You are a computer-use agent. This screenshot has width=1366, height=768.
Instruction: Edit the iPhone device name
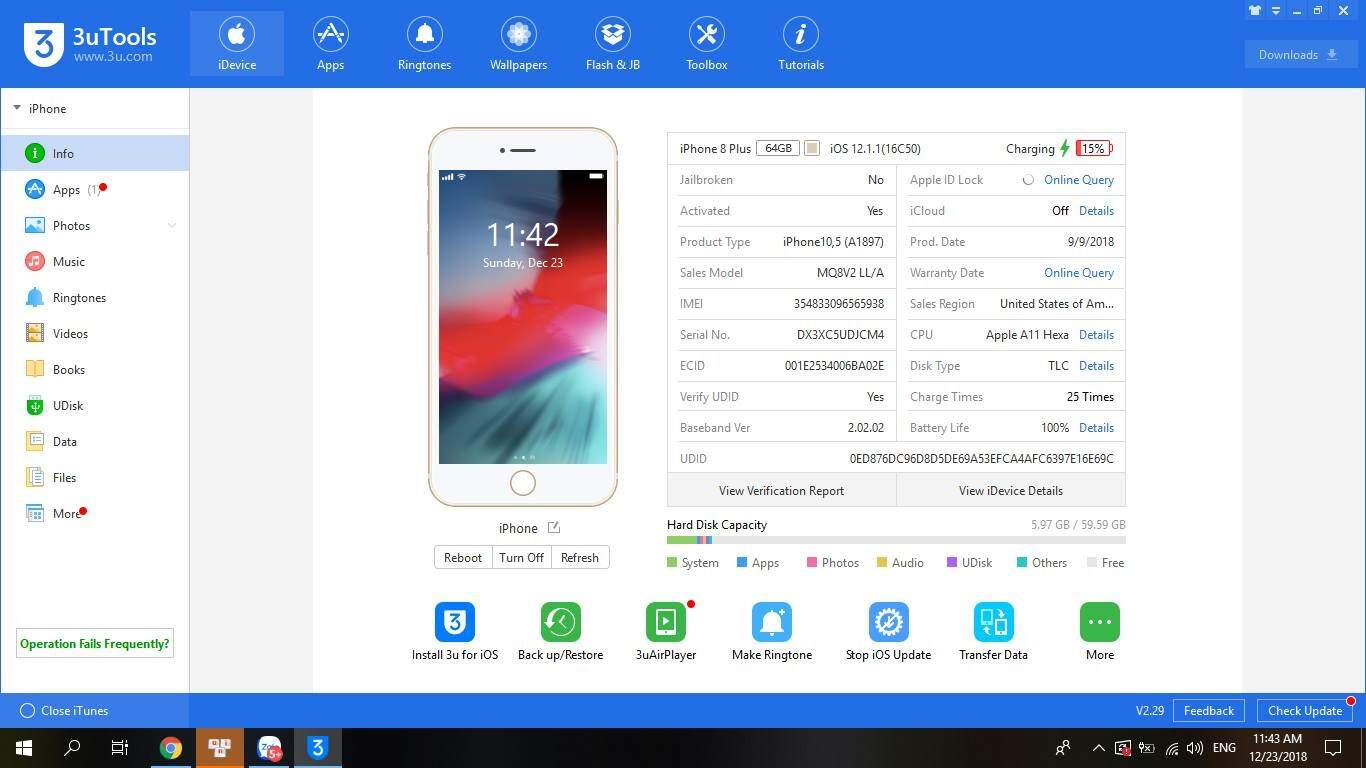[x=554, y=528]
